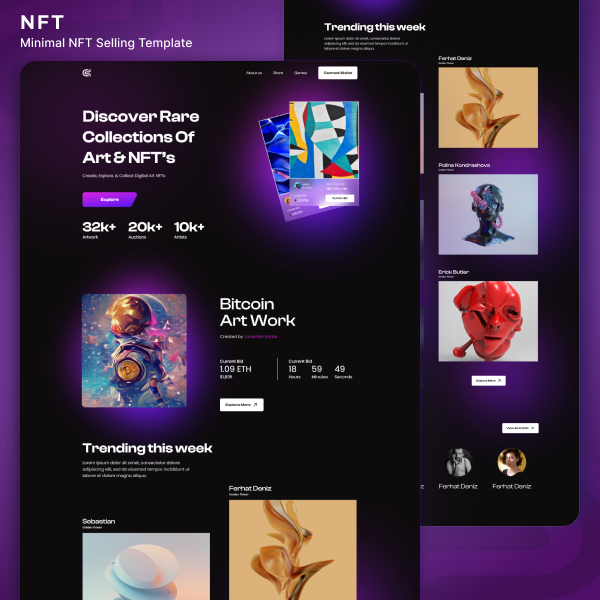The width and height of the screenshot is (600, 600).
Task: Click the black-and-white male artist avatar
Action: click(458, 462)
